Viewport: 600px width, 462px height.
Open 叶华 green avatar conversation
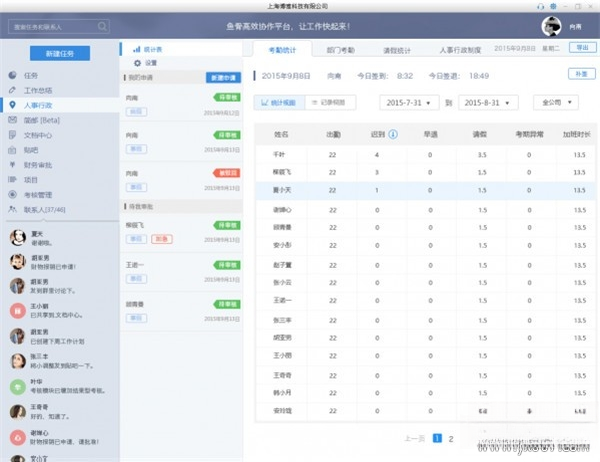[18, 387]
